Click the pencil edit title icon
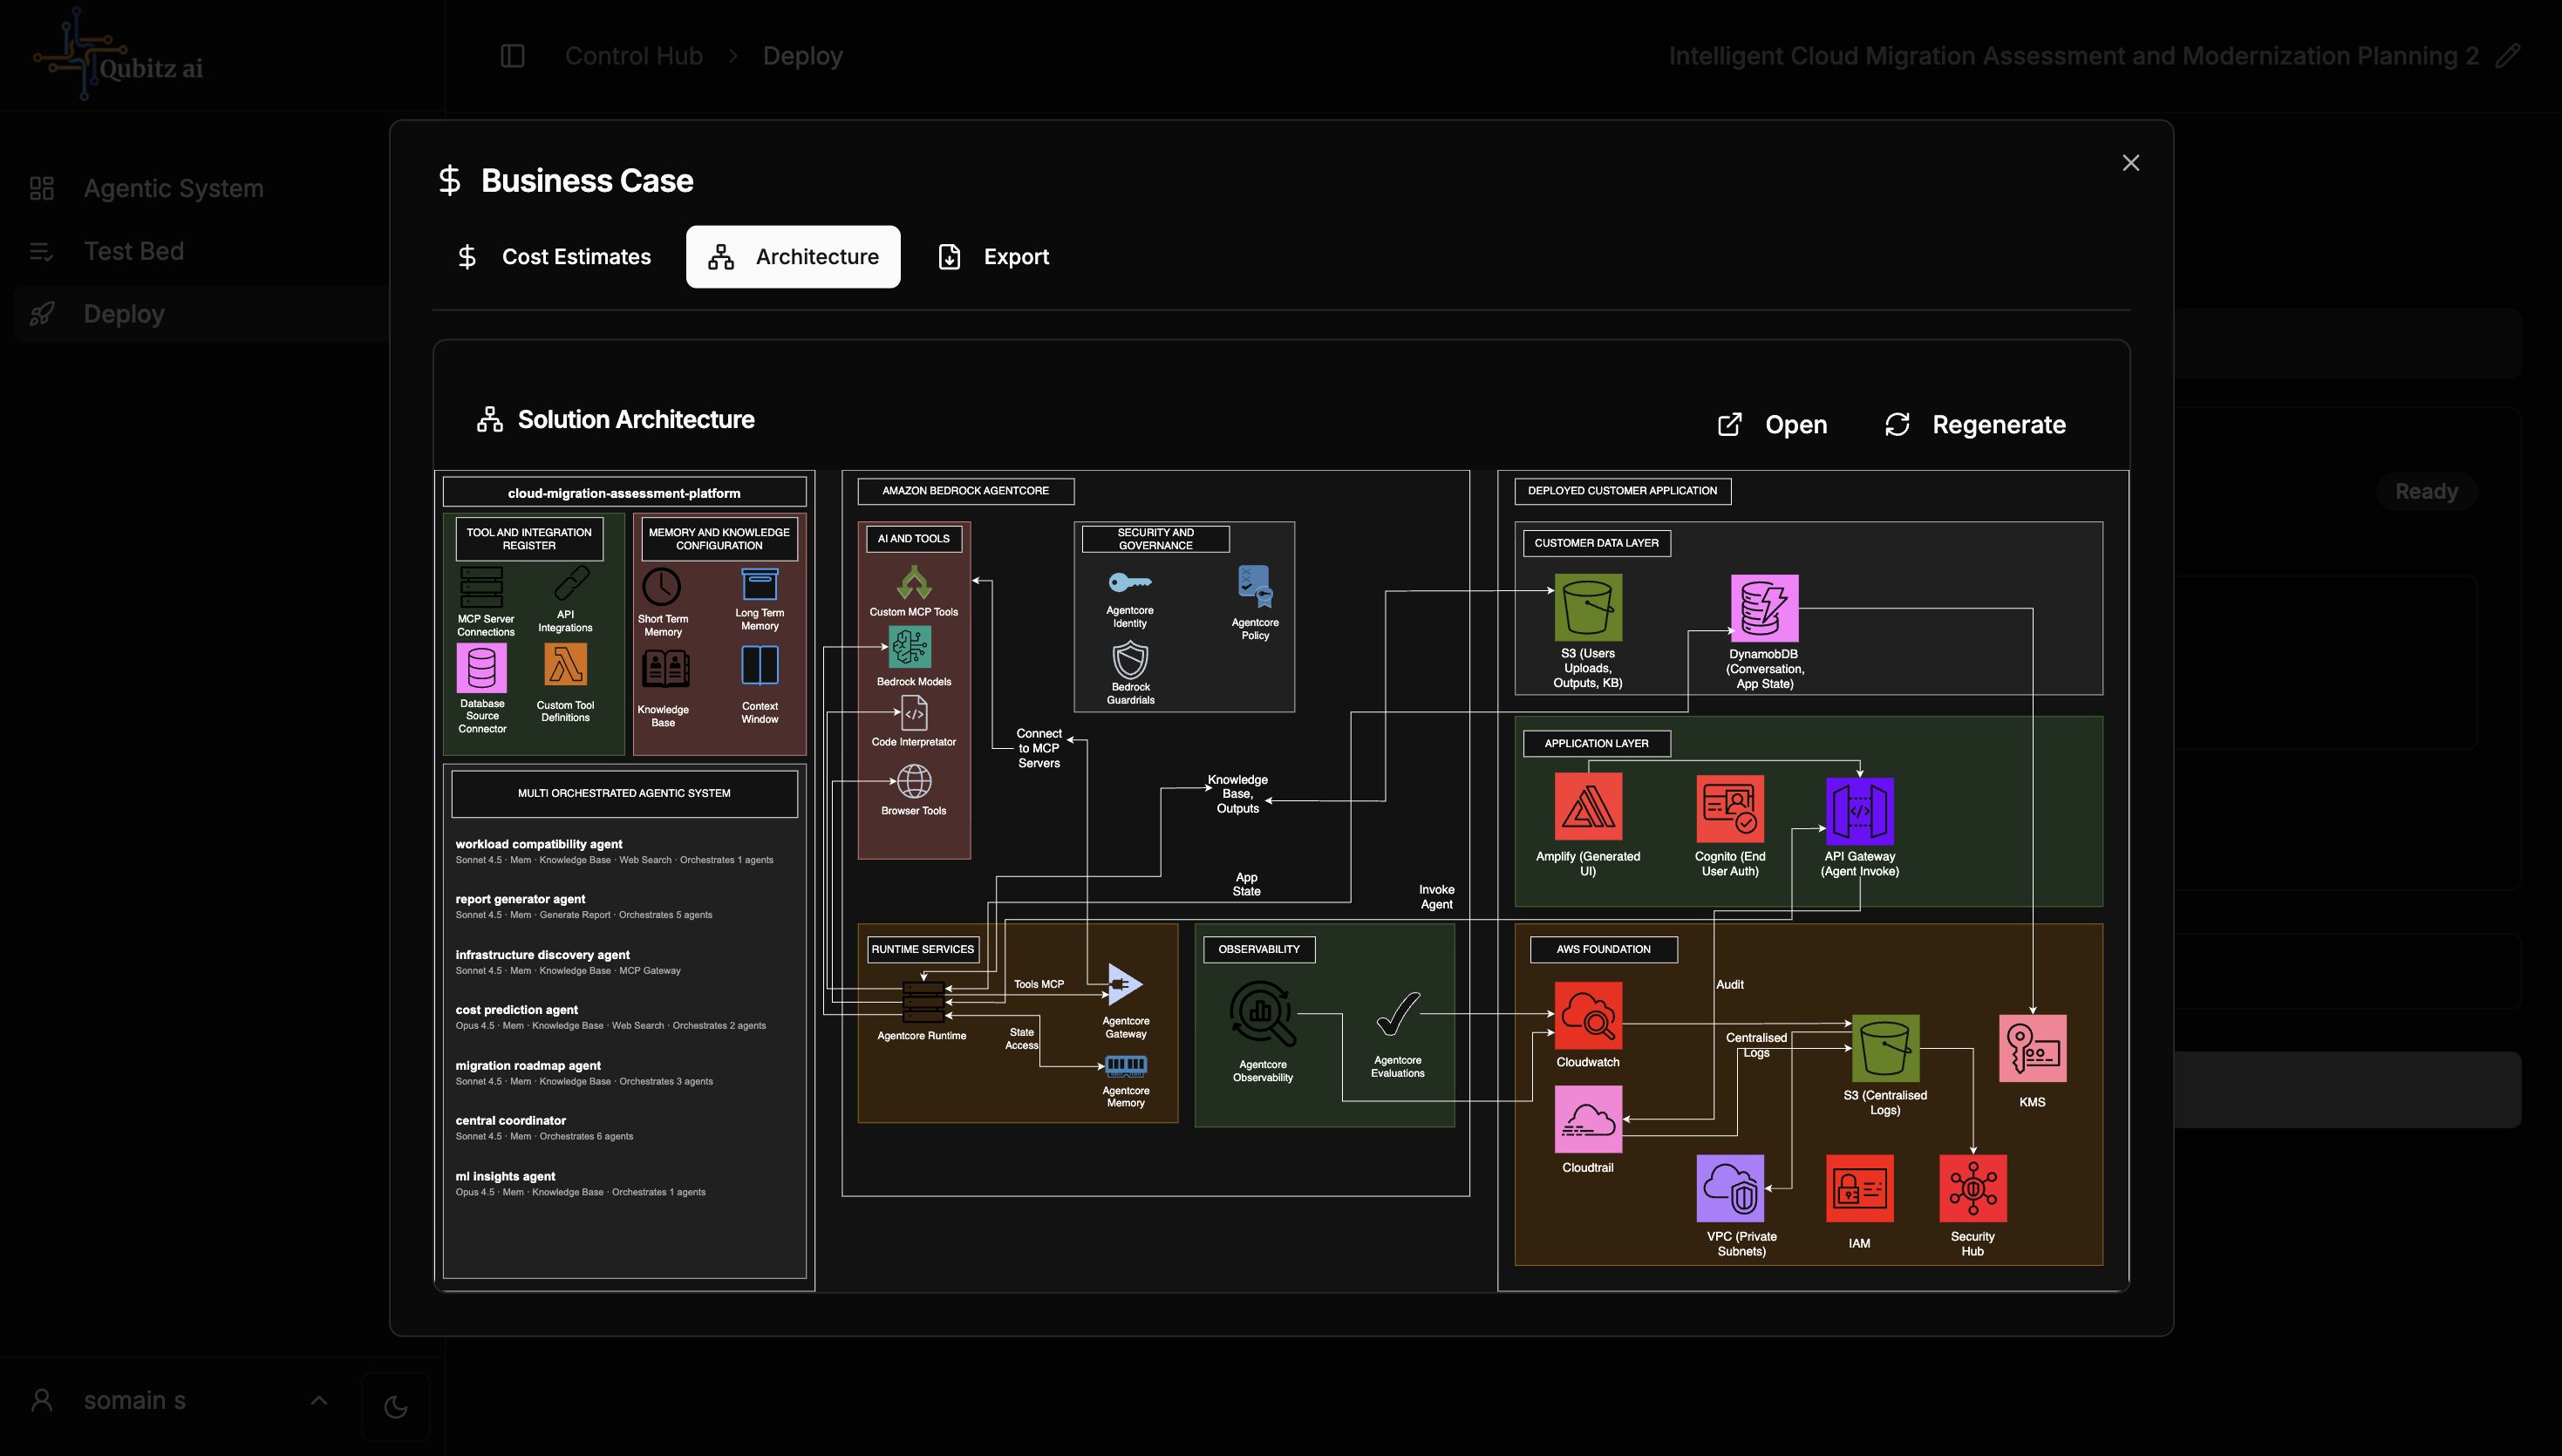This screenshot has height=1456, width=2562. 2507,56
